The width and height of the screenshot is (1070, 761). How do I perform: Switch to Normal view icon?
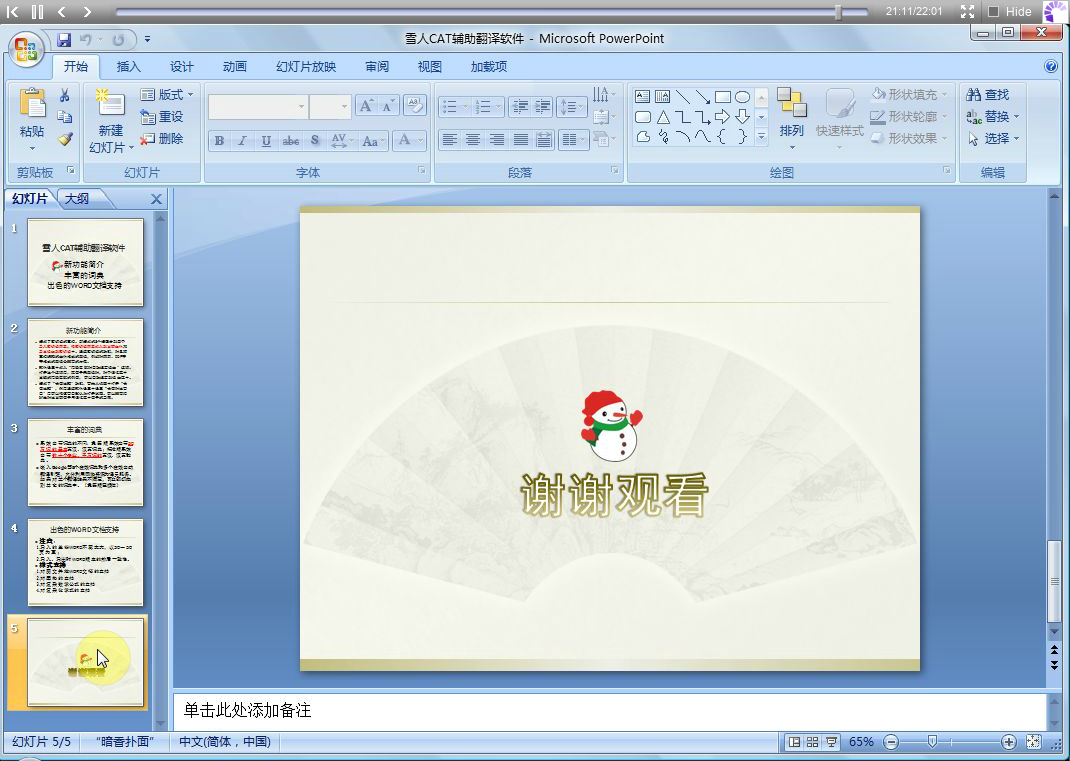(794, 742)
